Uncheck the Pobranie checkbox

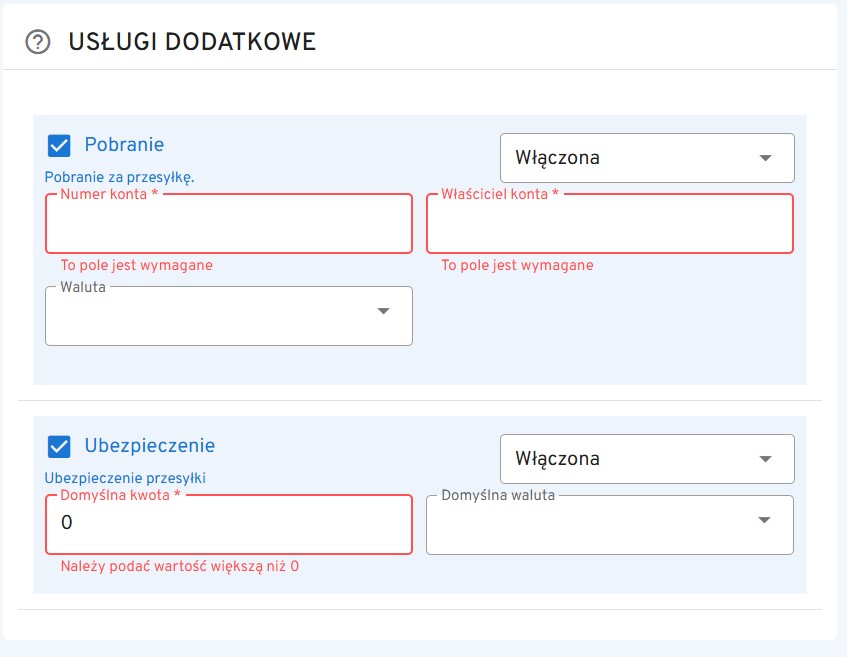click(59, 145)
